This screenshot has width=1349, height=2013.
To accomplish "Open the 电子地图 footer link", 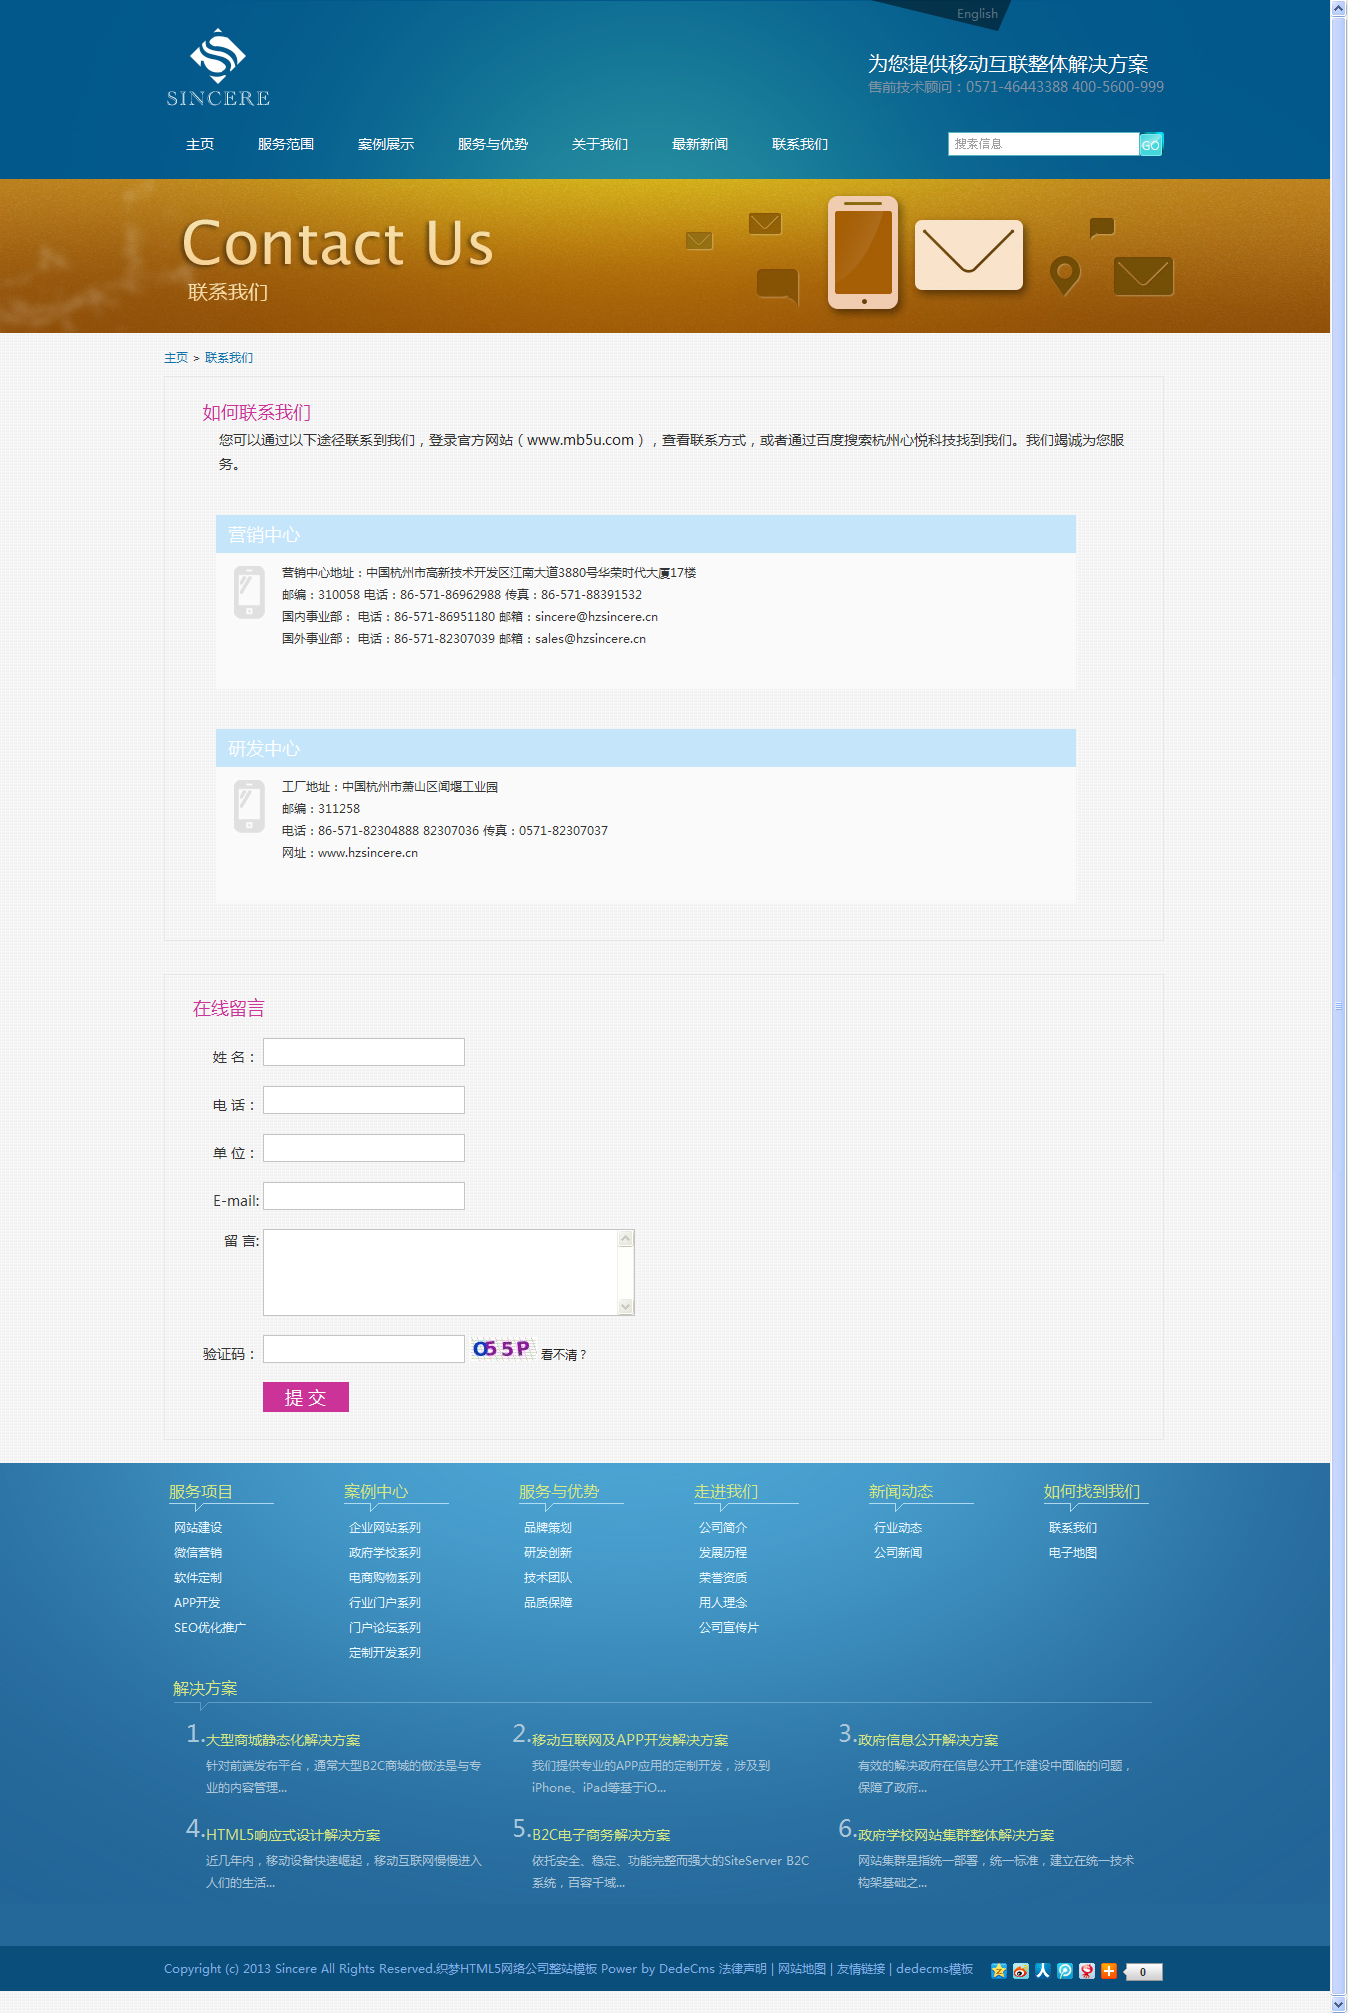I will (1072, 1553).
